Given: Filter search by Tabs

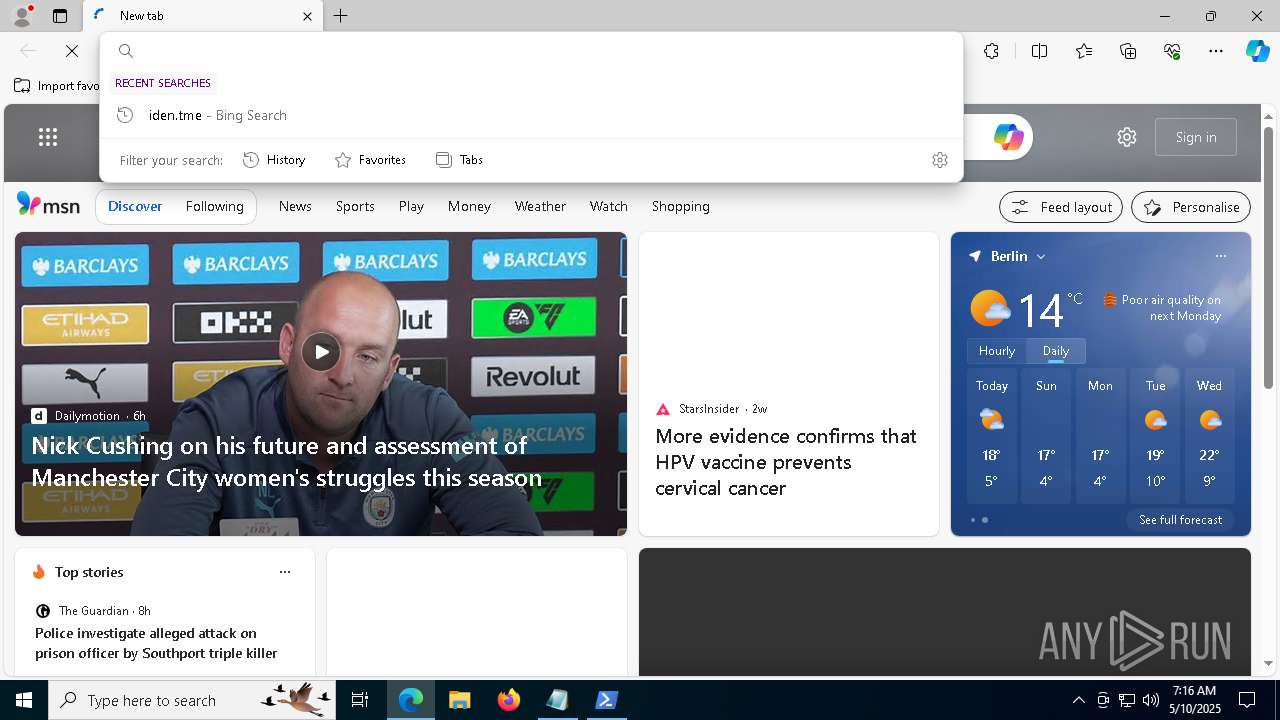Looking at the screenshot, I should click(x=459, y=160).
